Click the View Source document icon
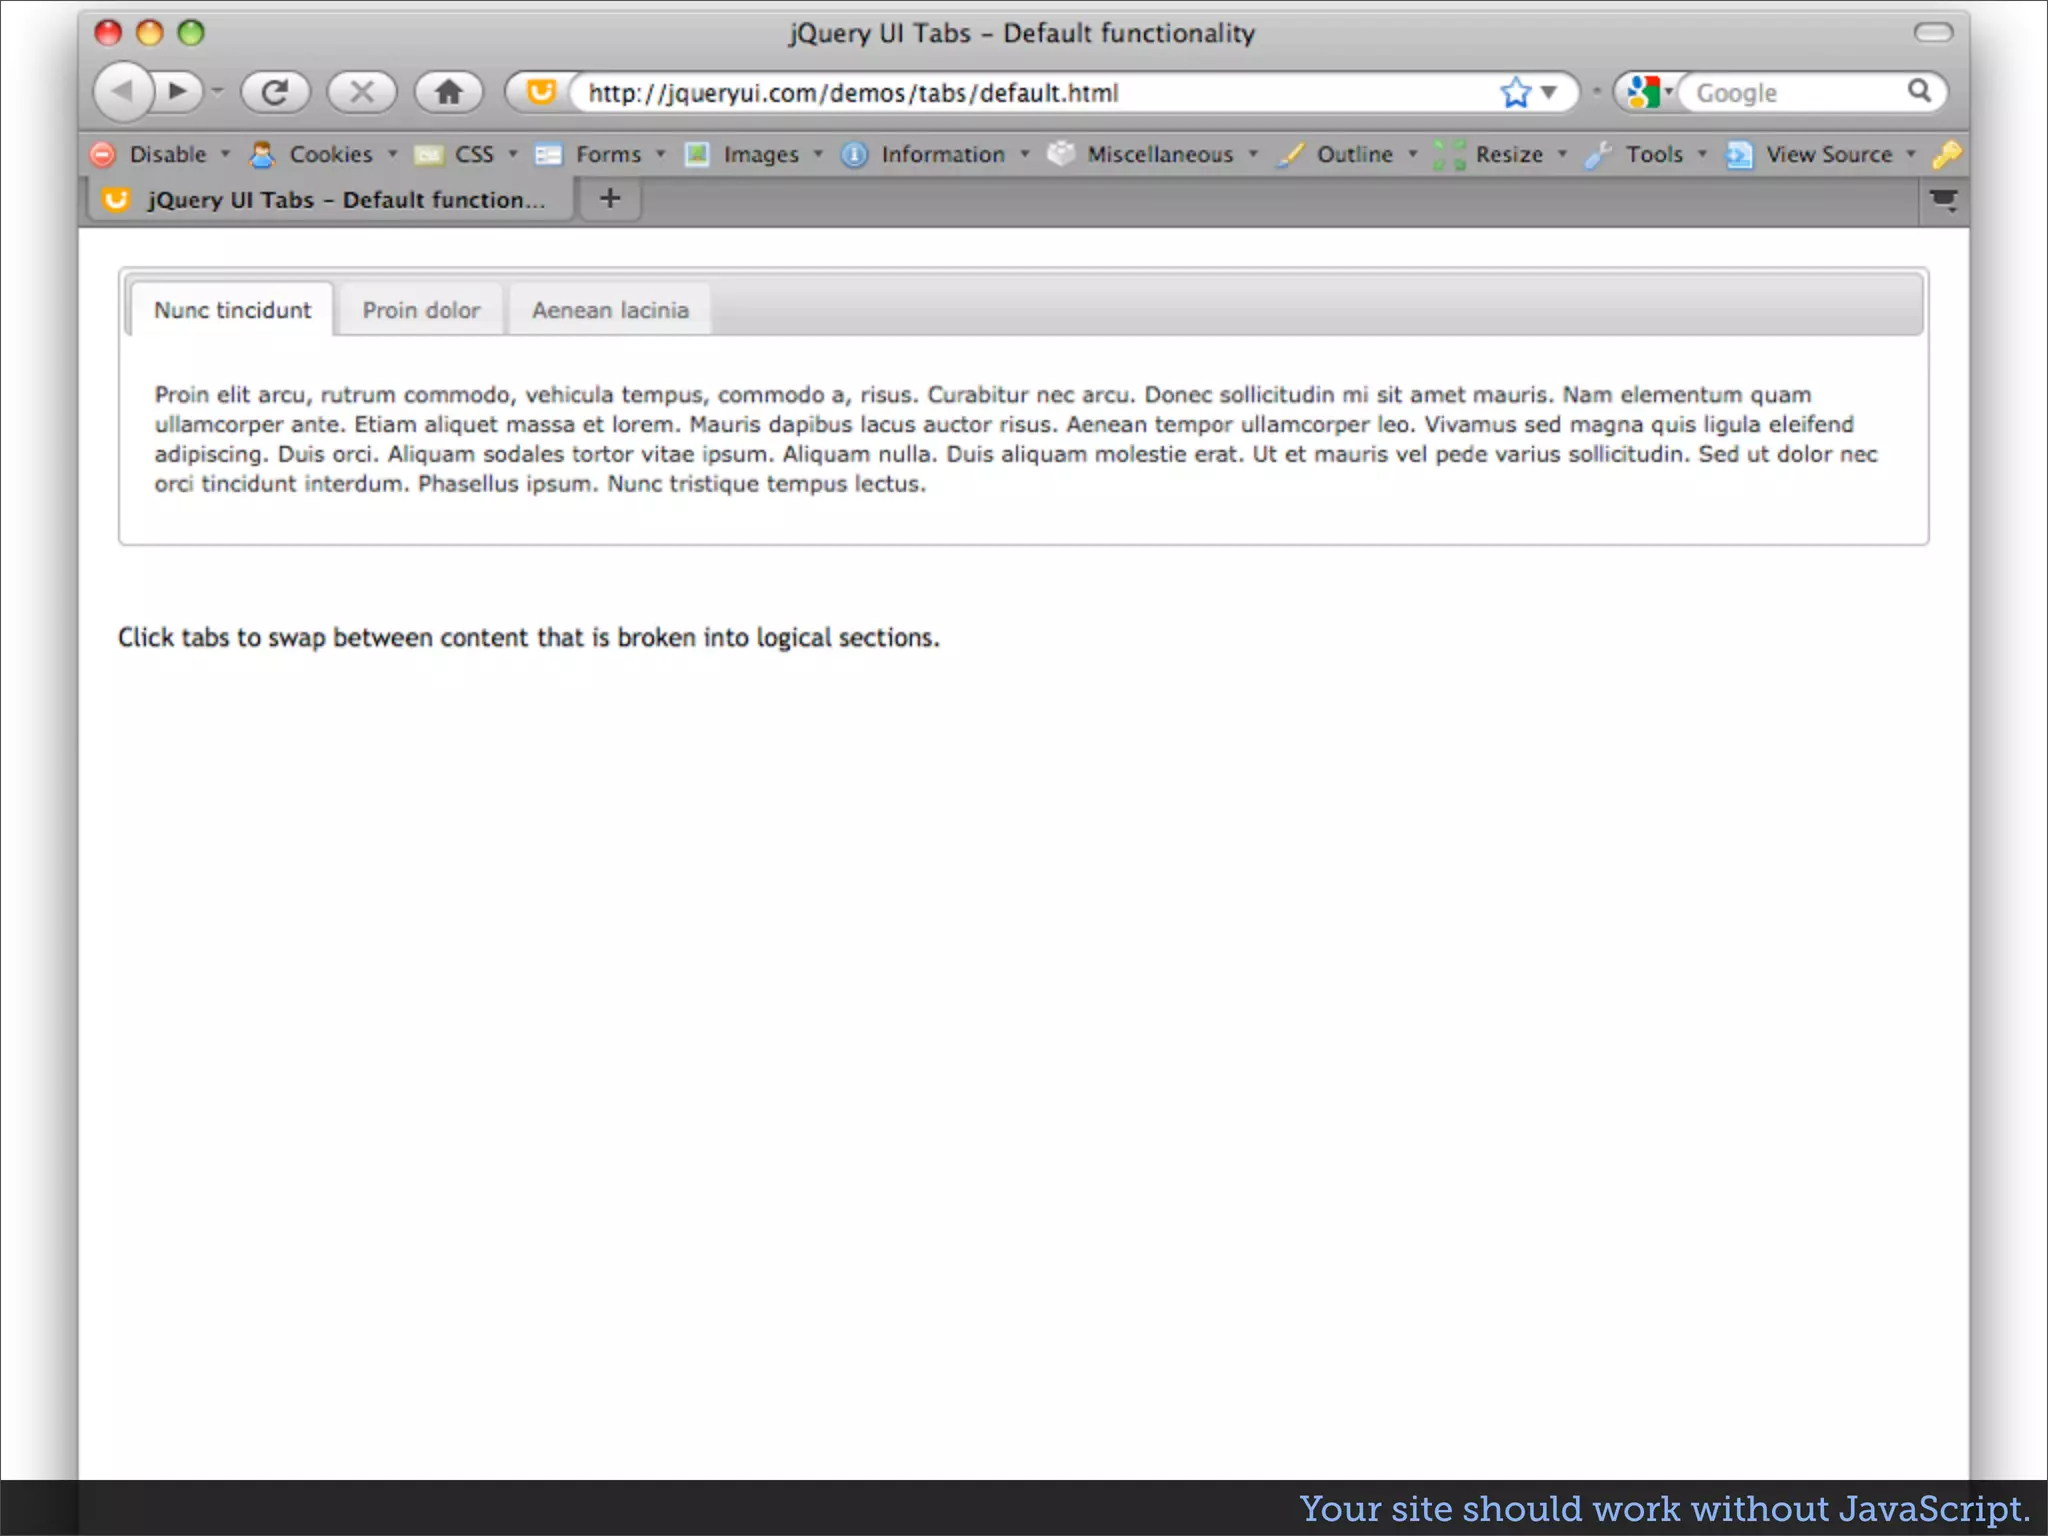The height and width of the screenshot is (1536, 2048). click(1739, 154)
